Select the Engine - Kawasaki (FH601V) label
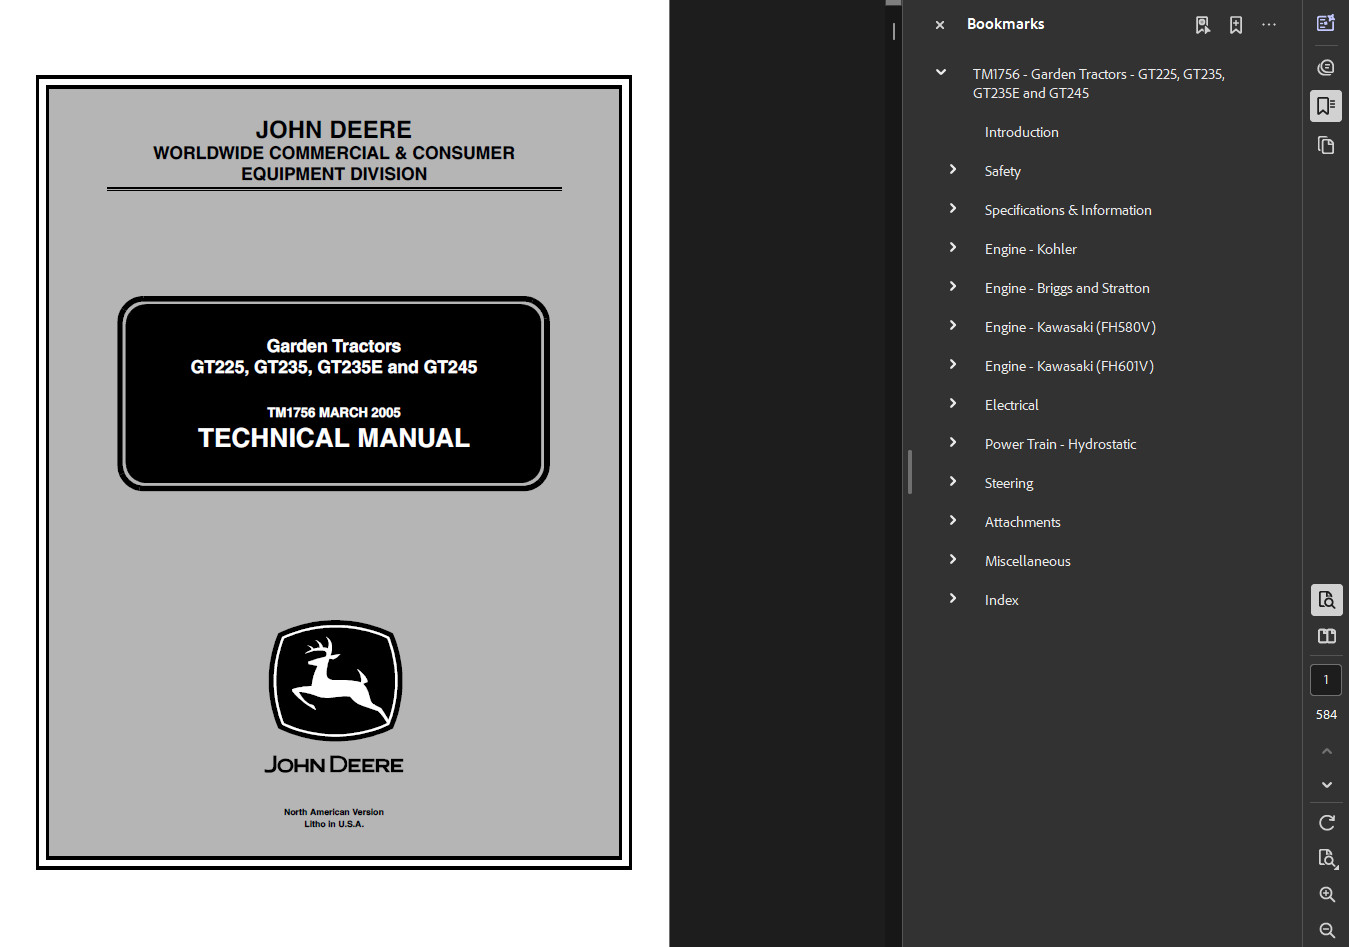 point(1069,366)
